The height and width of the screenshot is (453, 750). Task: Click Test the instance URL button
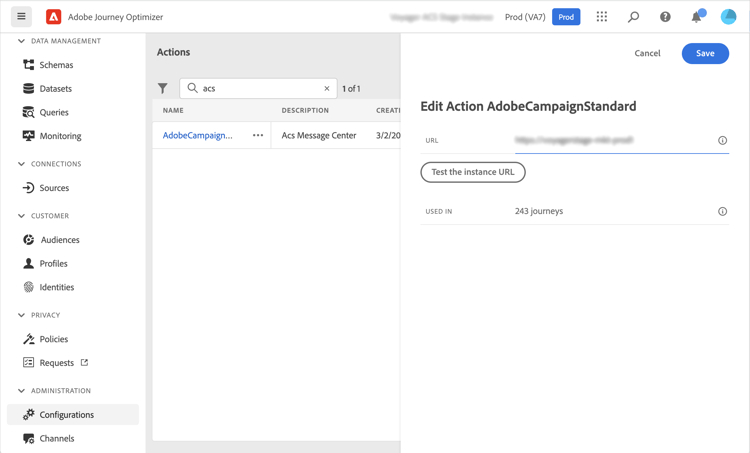[x=473, y=172]
